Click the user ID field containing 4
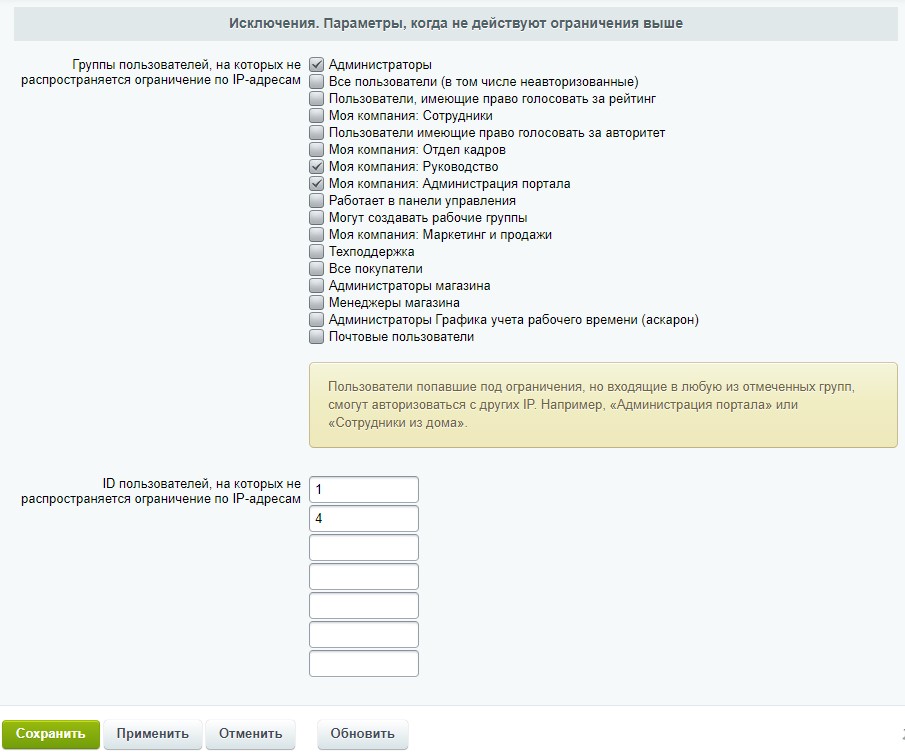905x754 pixels. [x=363, y=518]
